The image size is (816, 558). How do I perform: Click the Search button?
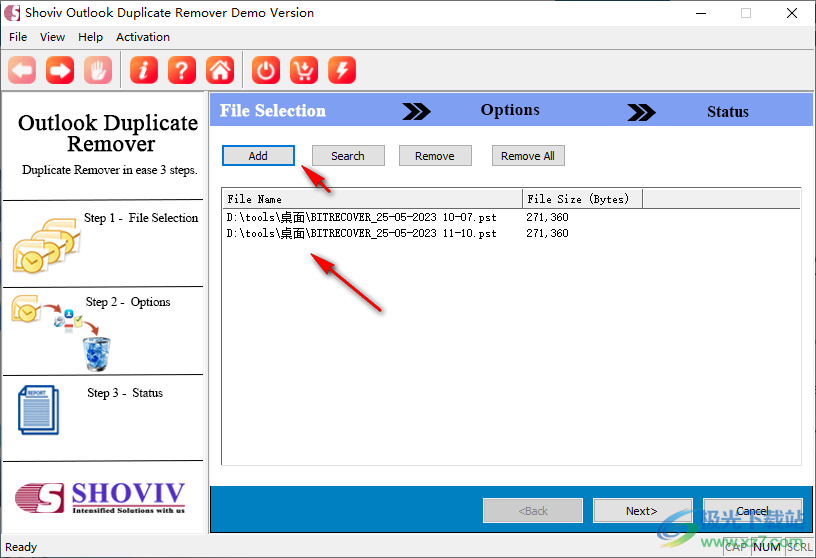tap(348, 156)
